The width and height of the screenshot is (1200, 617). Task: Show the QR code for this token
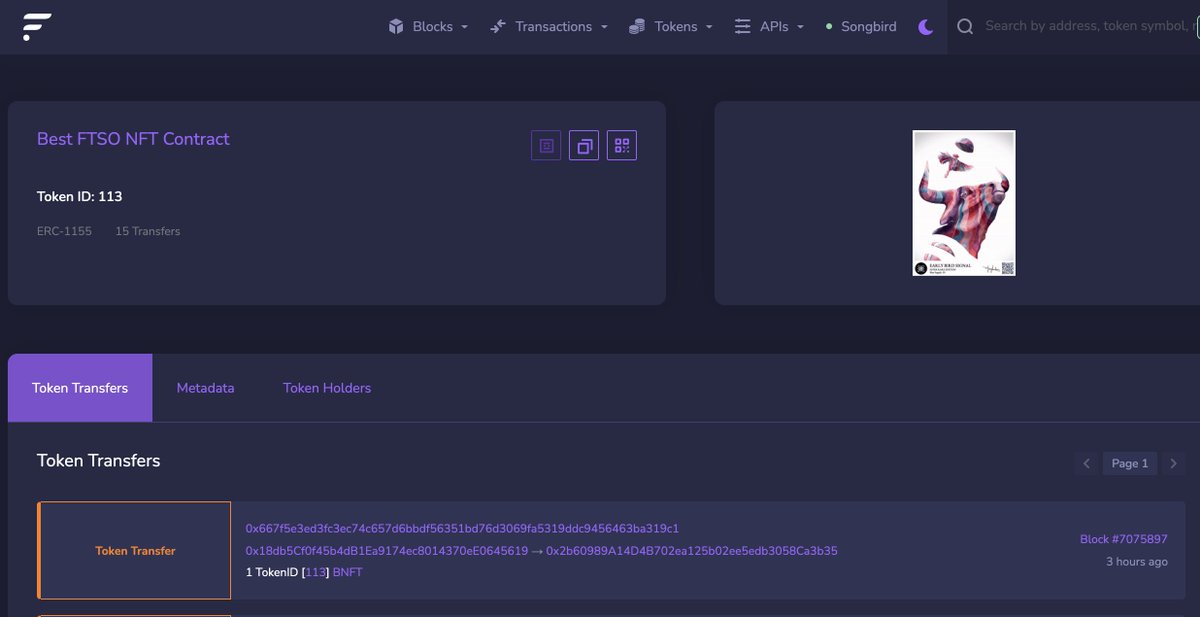pyautogui.click(x=622, y=146)
